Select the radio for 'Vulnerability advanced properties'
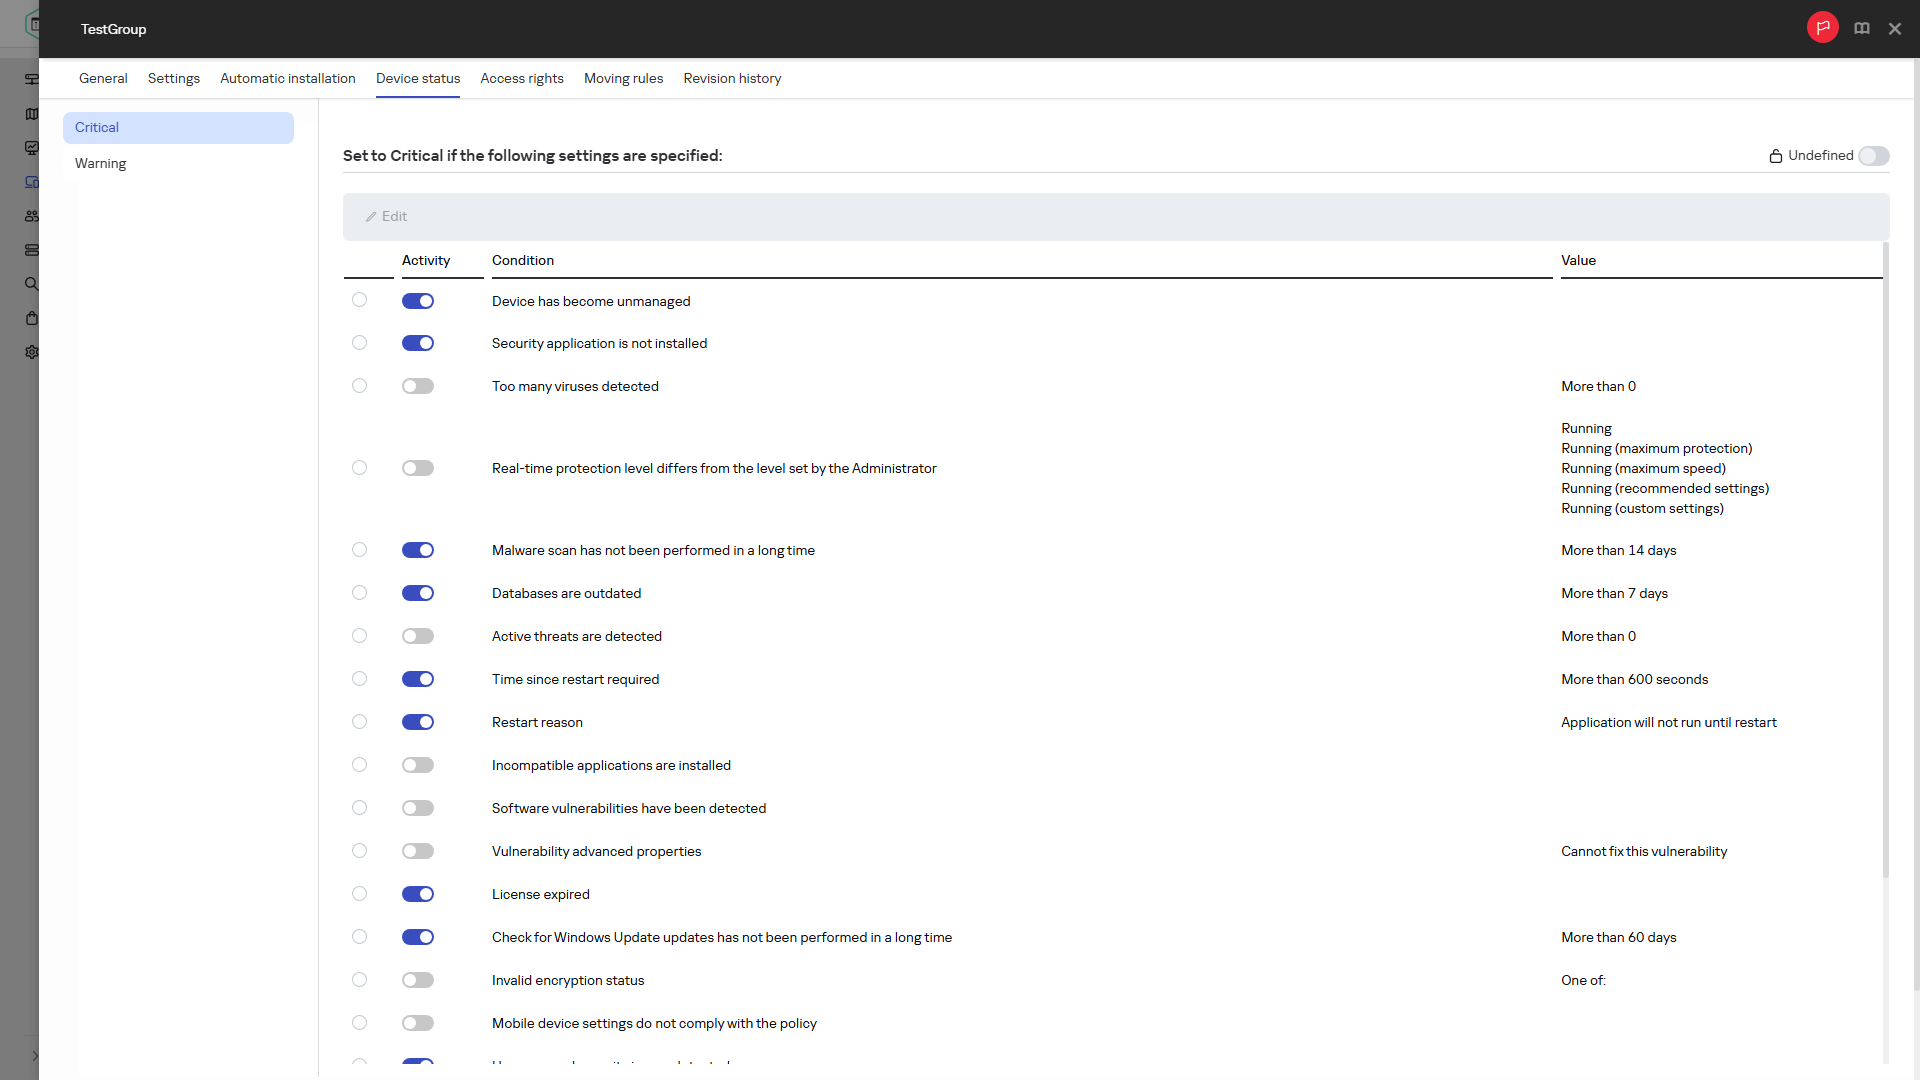This screenshot has height=1080, width=1920. (359, 851)
